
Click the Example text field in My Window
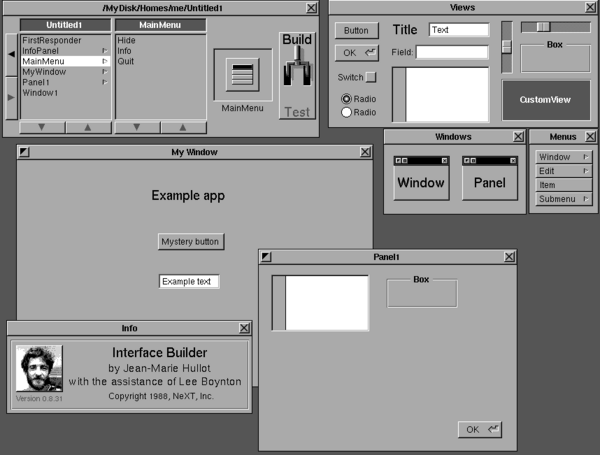189,282
